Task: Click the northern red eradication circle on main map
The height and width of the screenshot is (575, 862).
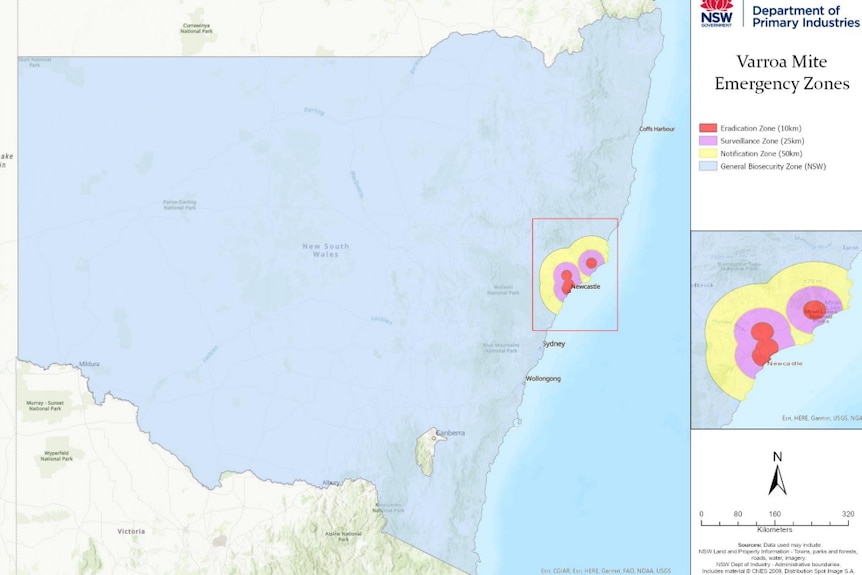Action: [591, 263]
